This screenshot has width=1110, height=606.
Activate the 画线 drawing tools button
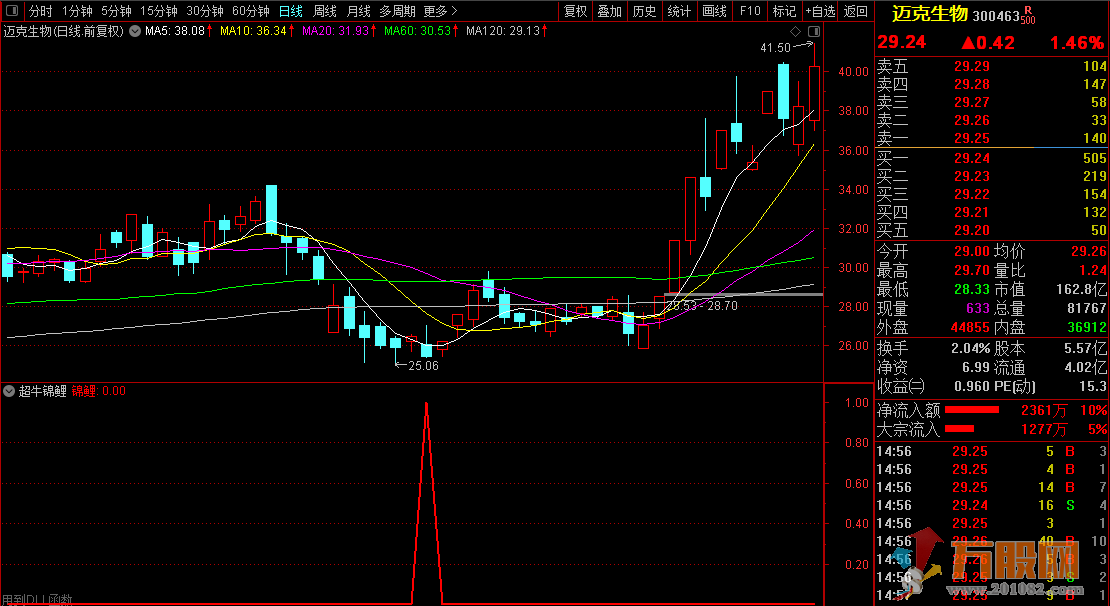[x=714, y=11]
